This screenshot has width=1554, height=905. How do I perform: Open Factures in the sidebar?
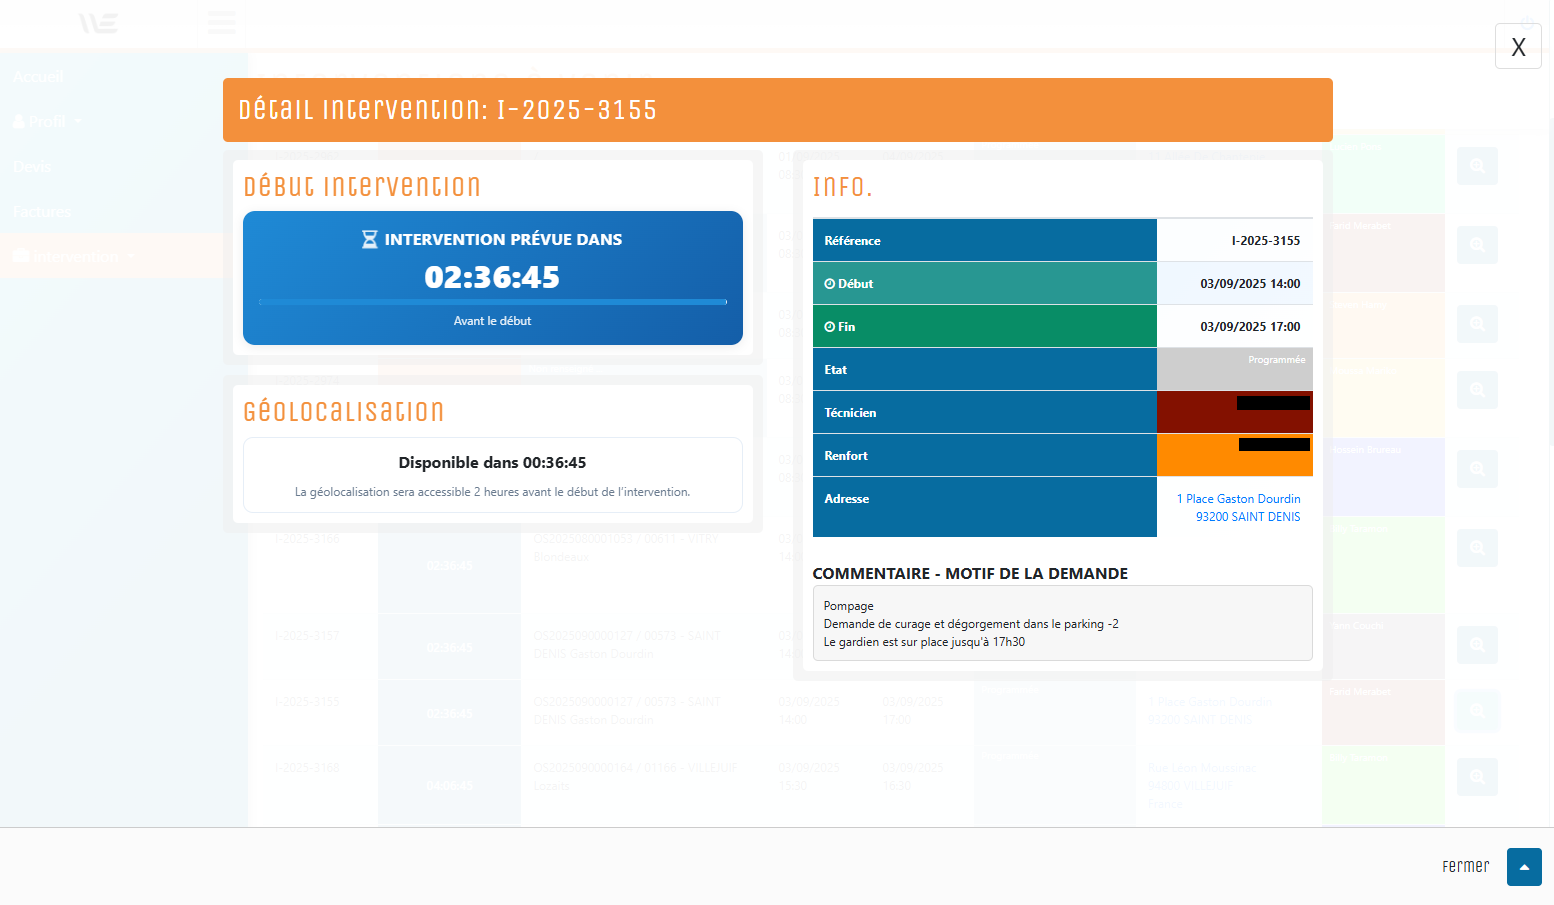[42, 212]
